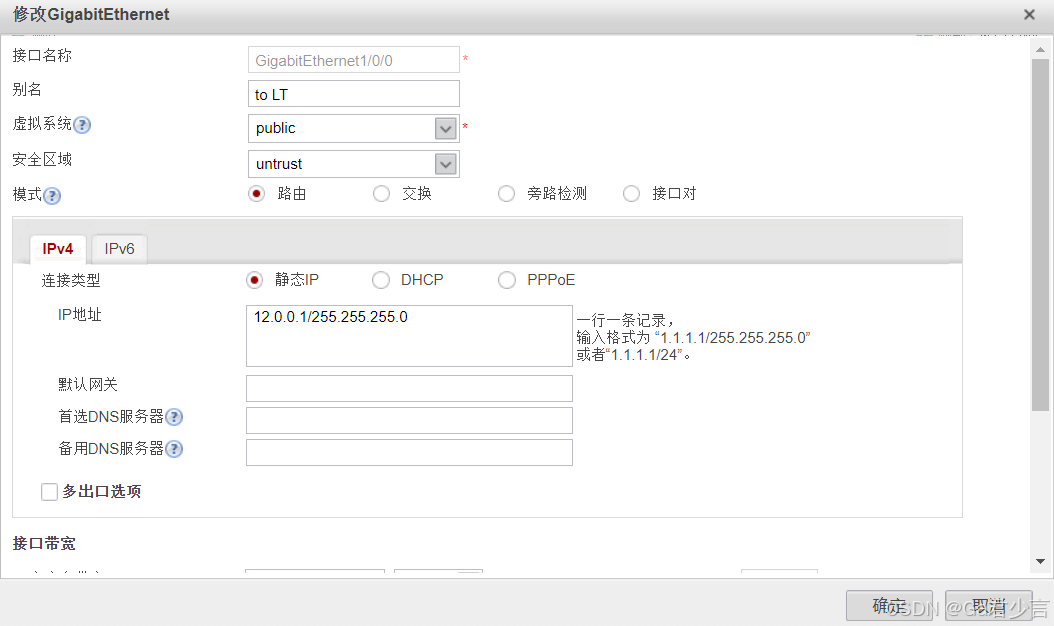Expand the 虚拟系统 public dropdown
The image size is (1054, 626).
[446, 128]
